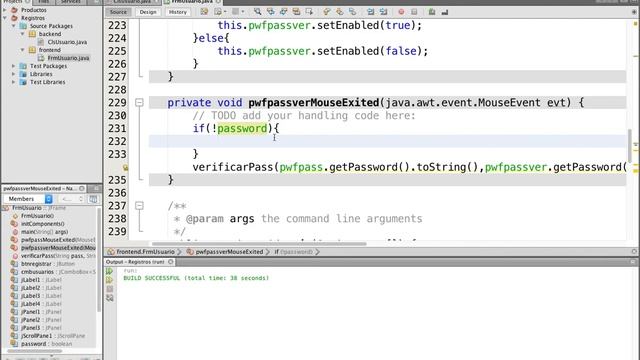The width and height of the screenshot is (640, 360).
Task: Click the Comment toolbar icon
Action: point(432,12)
